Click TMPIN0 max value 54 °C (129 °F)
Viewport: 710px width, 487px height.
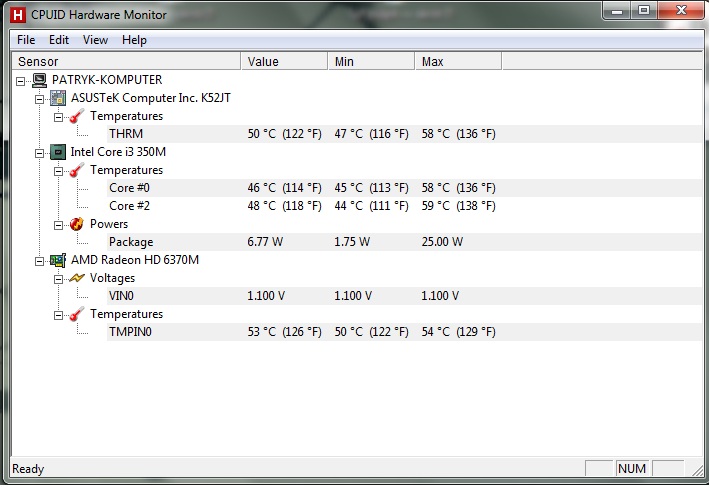[458, 332]
